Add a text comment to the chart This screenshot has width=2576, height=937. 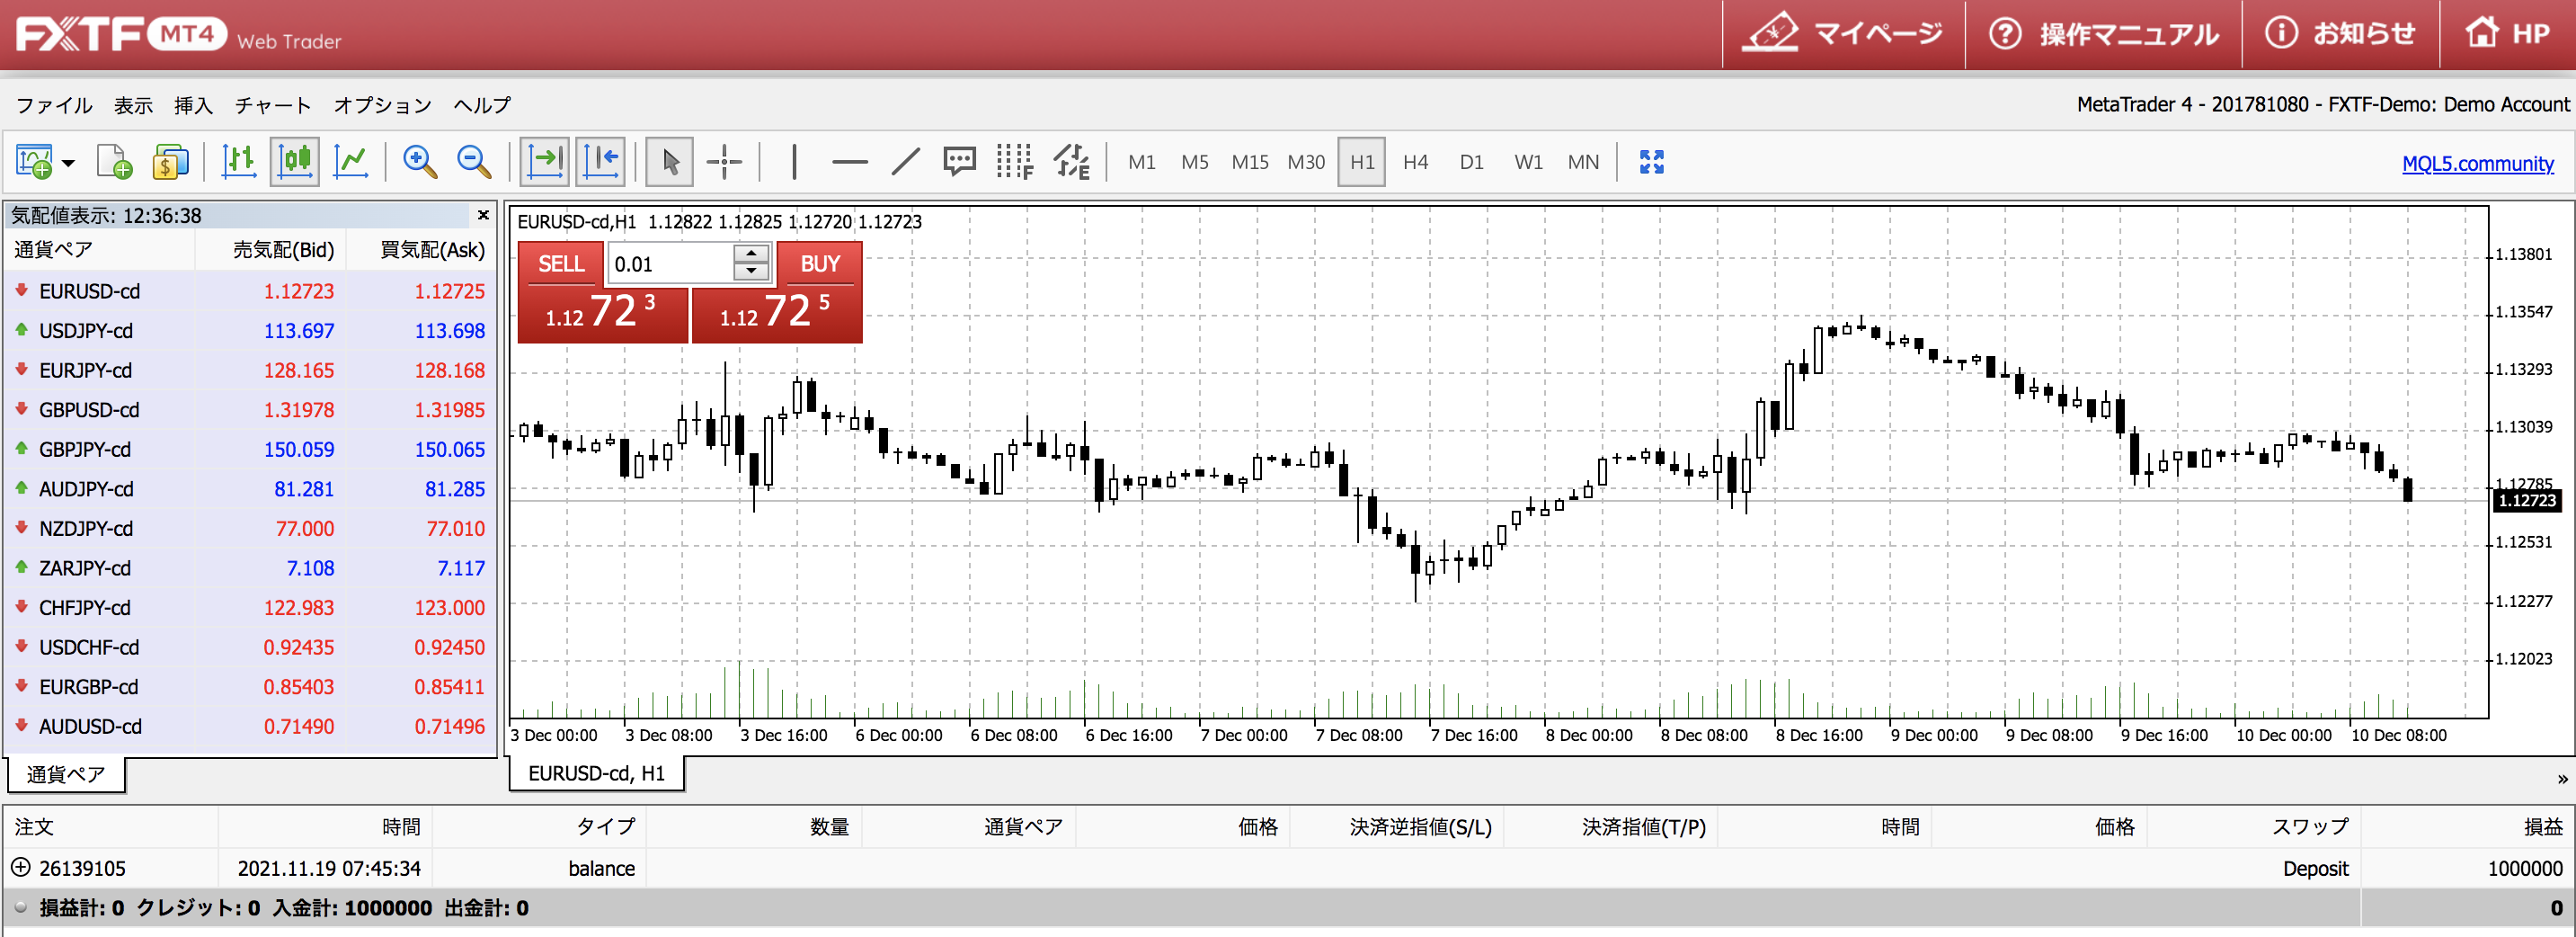tap(959, 161)
